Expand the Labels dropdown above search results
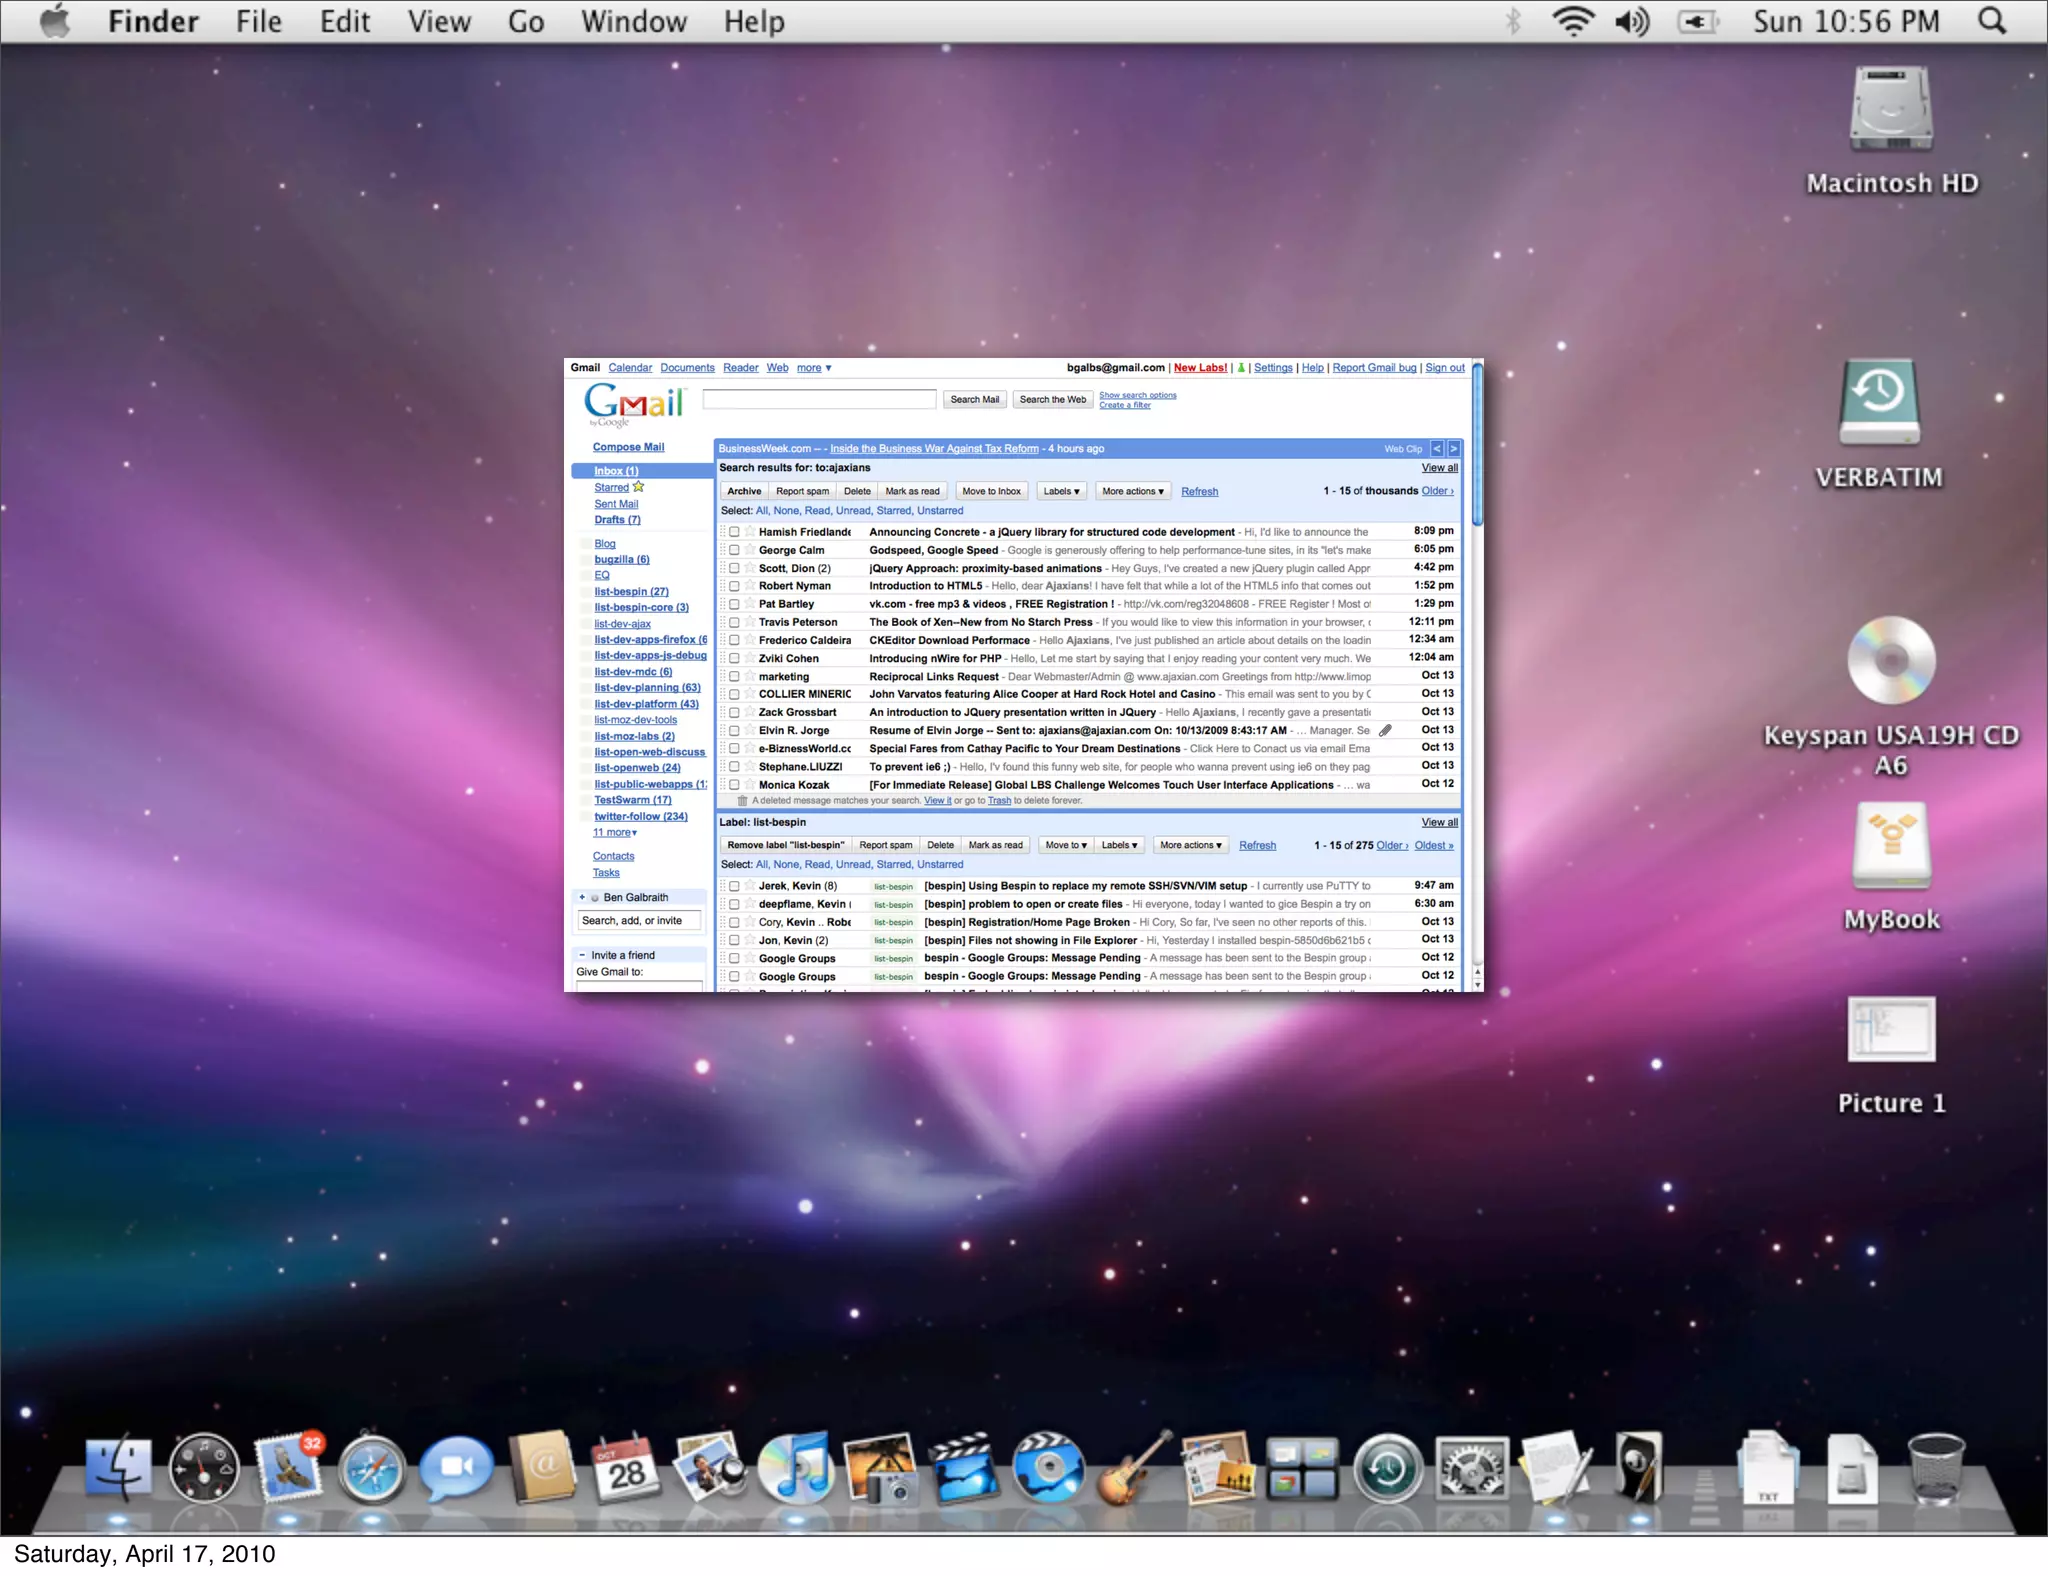Image resolution: width=2048 pixels, height=1576 pixels. (1062, 491)
